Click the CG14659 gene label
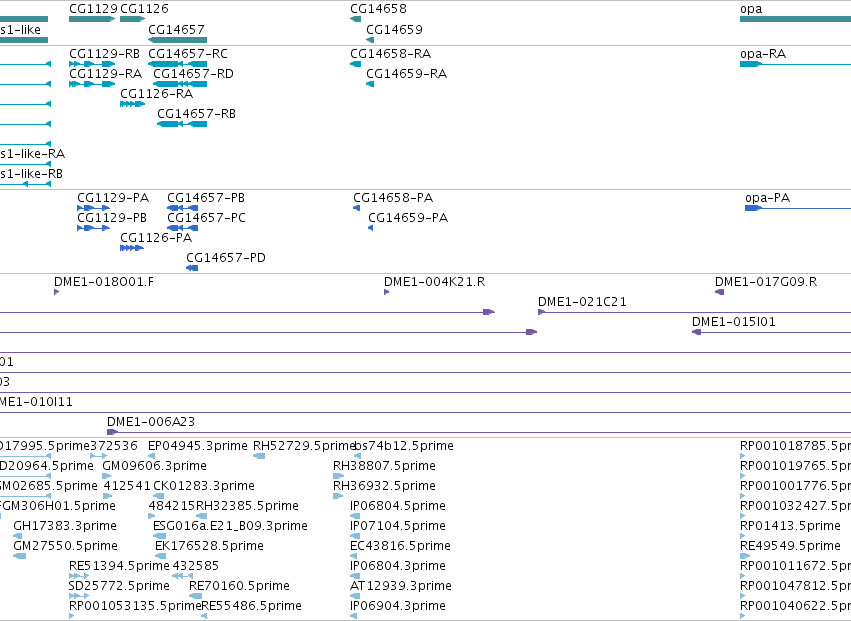Screen dimensions: 851x621 (395, 29)
